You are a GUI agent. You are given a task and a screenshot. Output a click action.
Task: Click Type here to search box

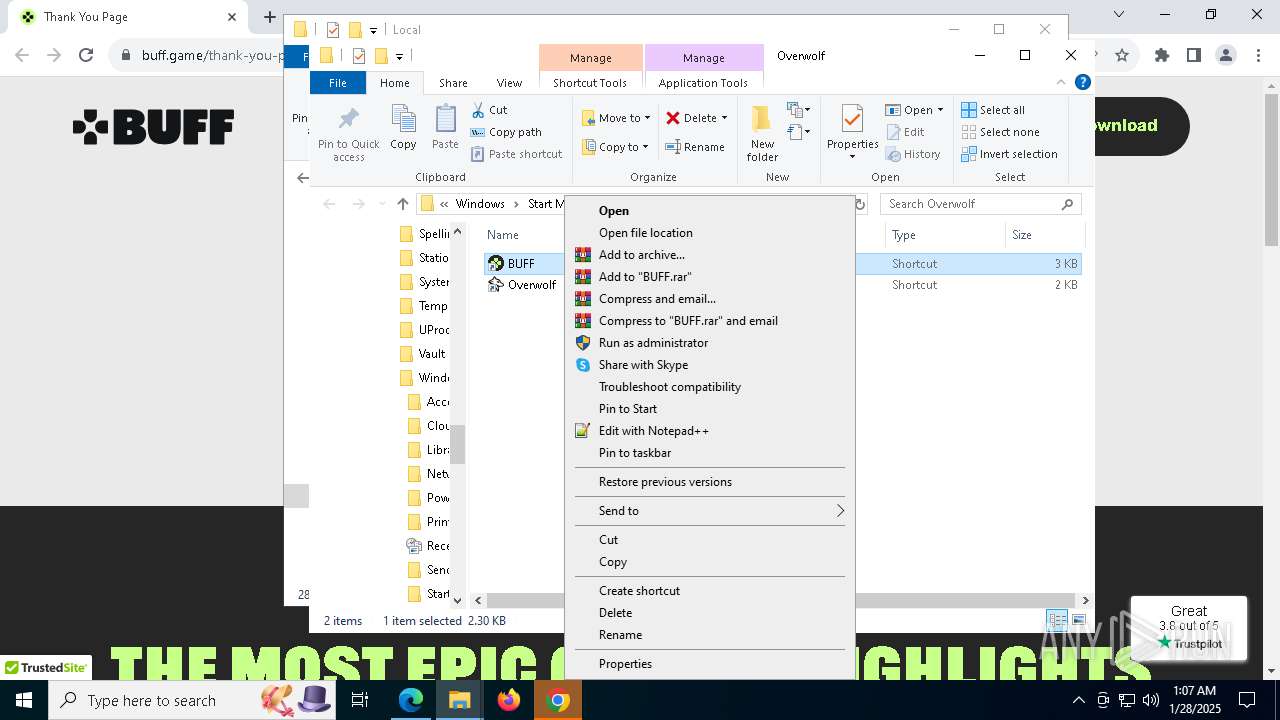pos(194,700)
